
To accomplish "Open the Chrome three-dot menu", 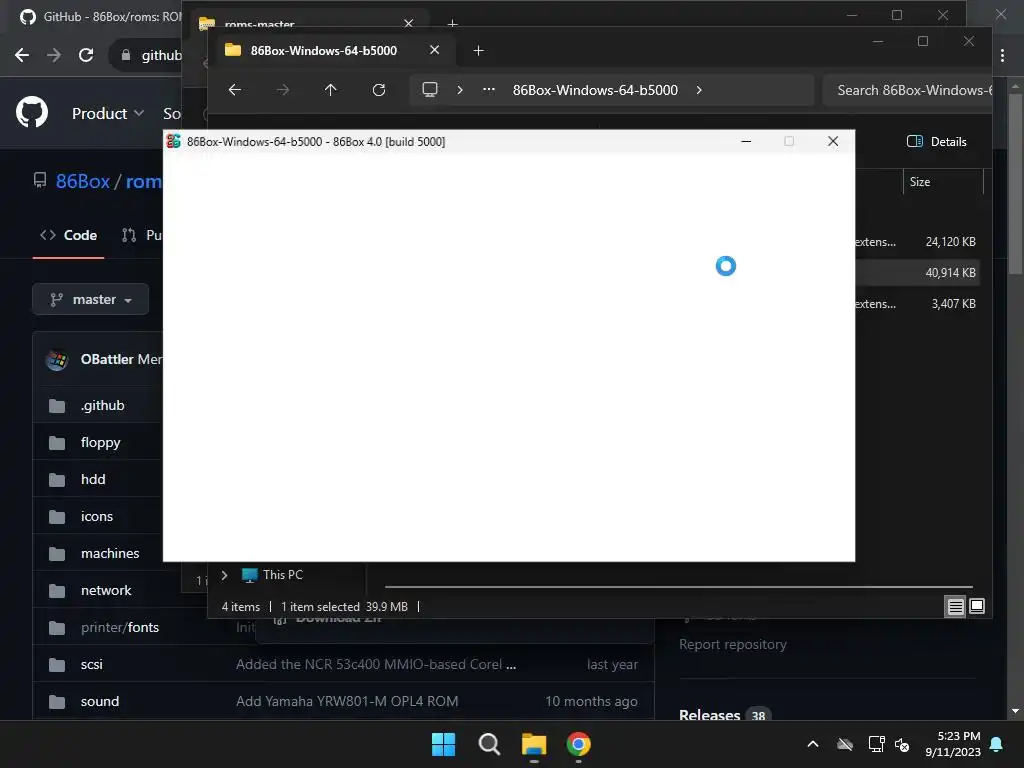I will 1002,56.
